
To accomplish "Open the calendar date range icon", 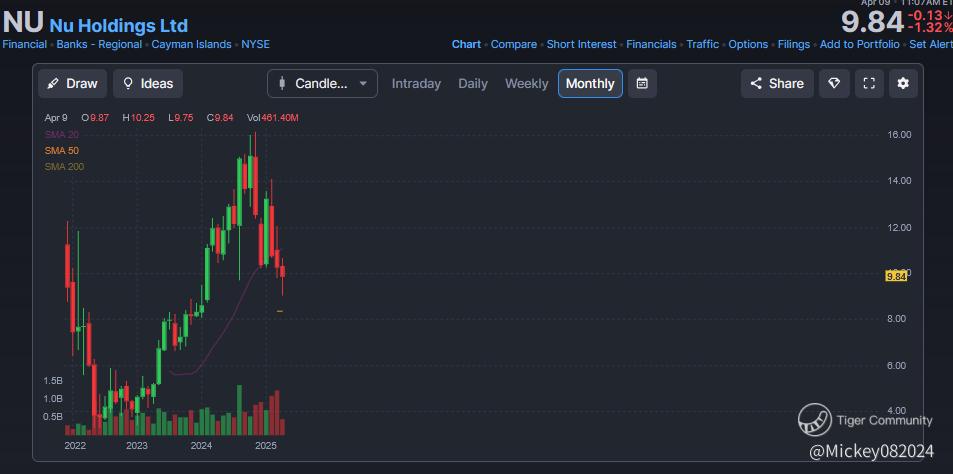I will point(642,84).
